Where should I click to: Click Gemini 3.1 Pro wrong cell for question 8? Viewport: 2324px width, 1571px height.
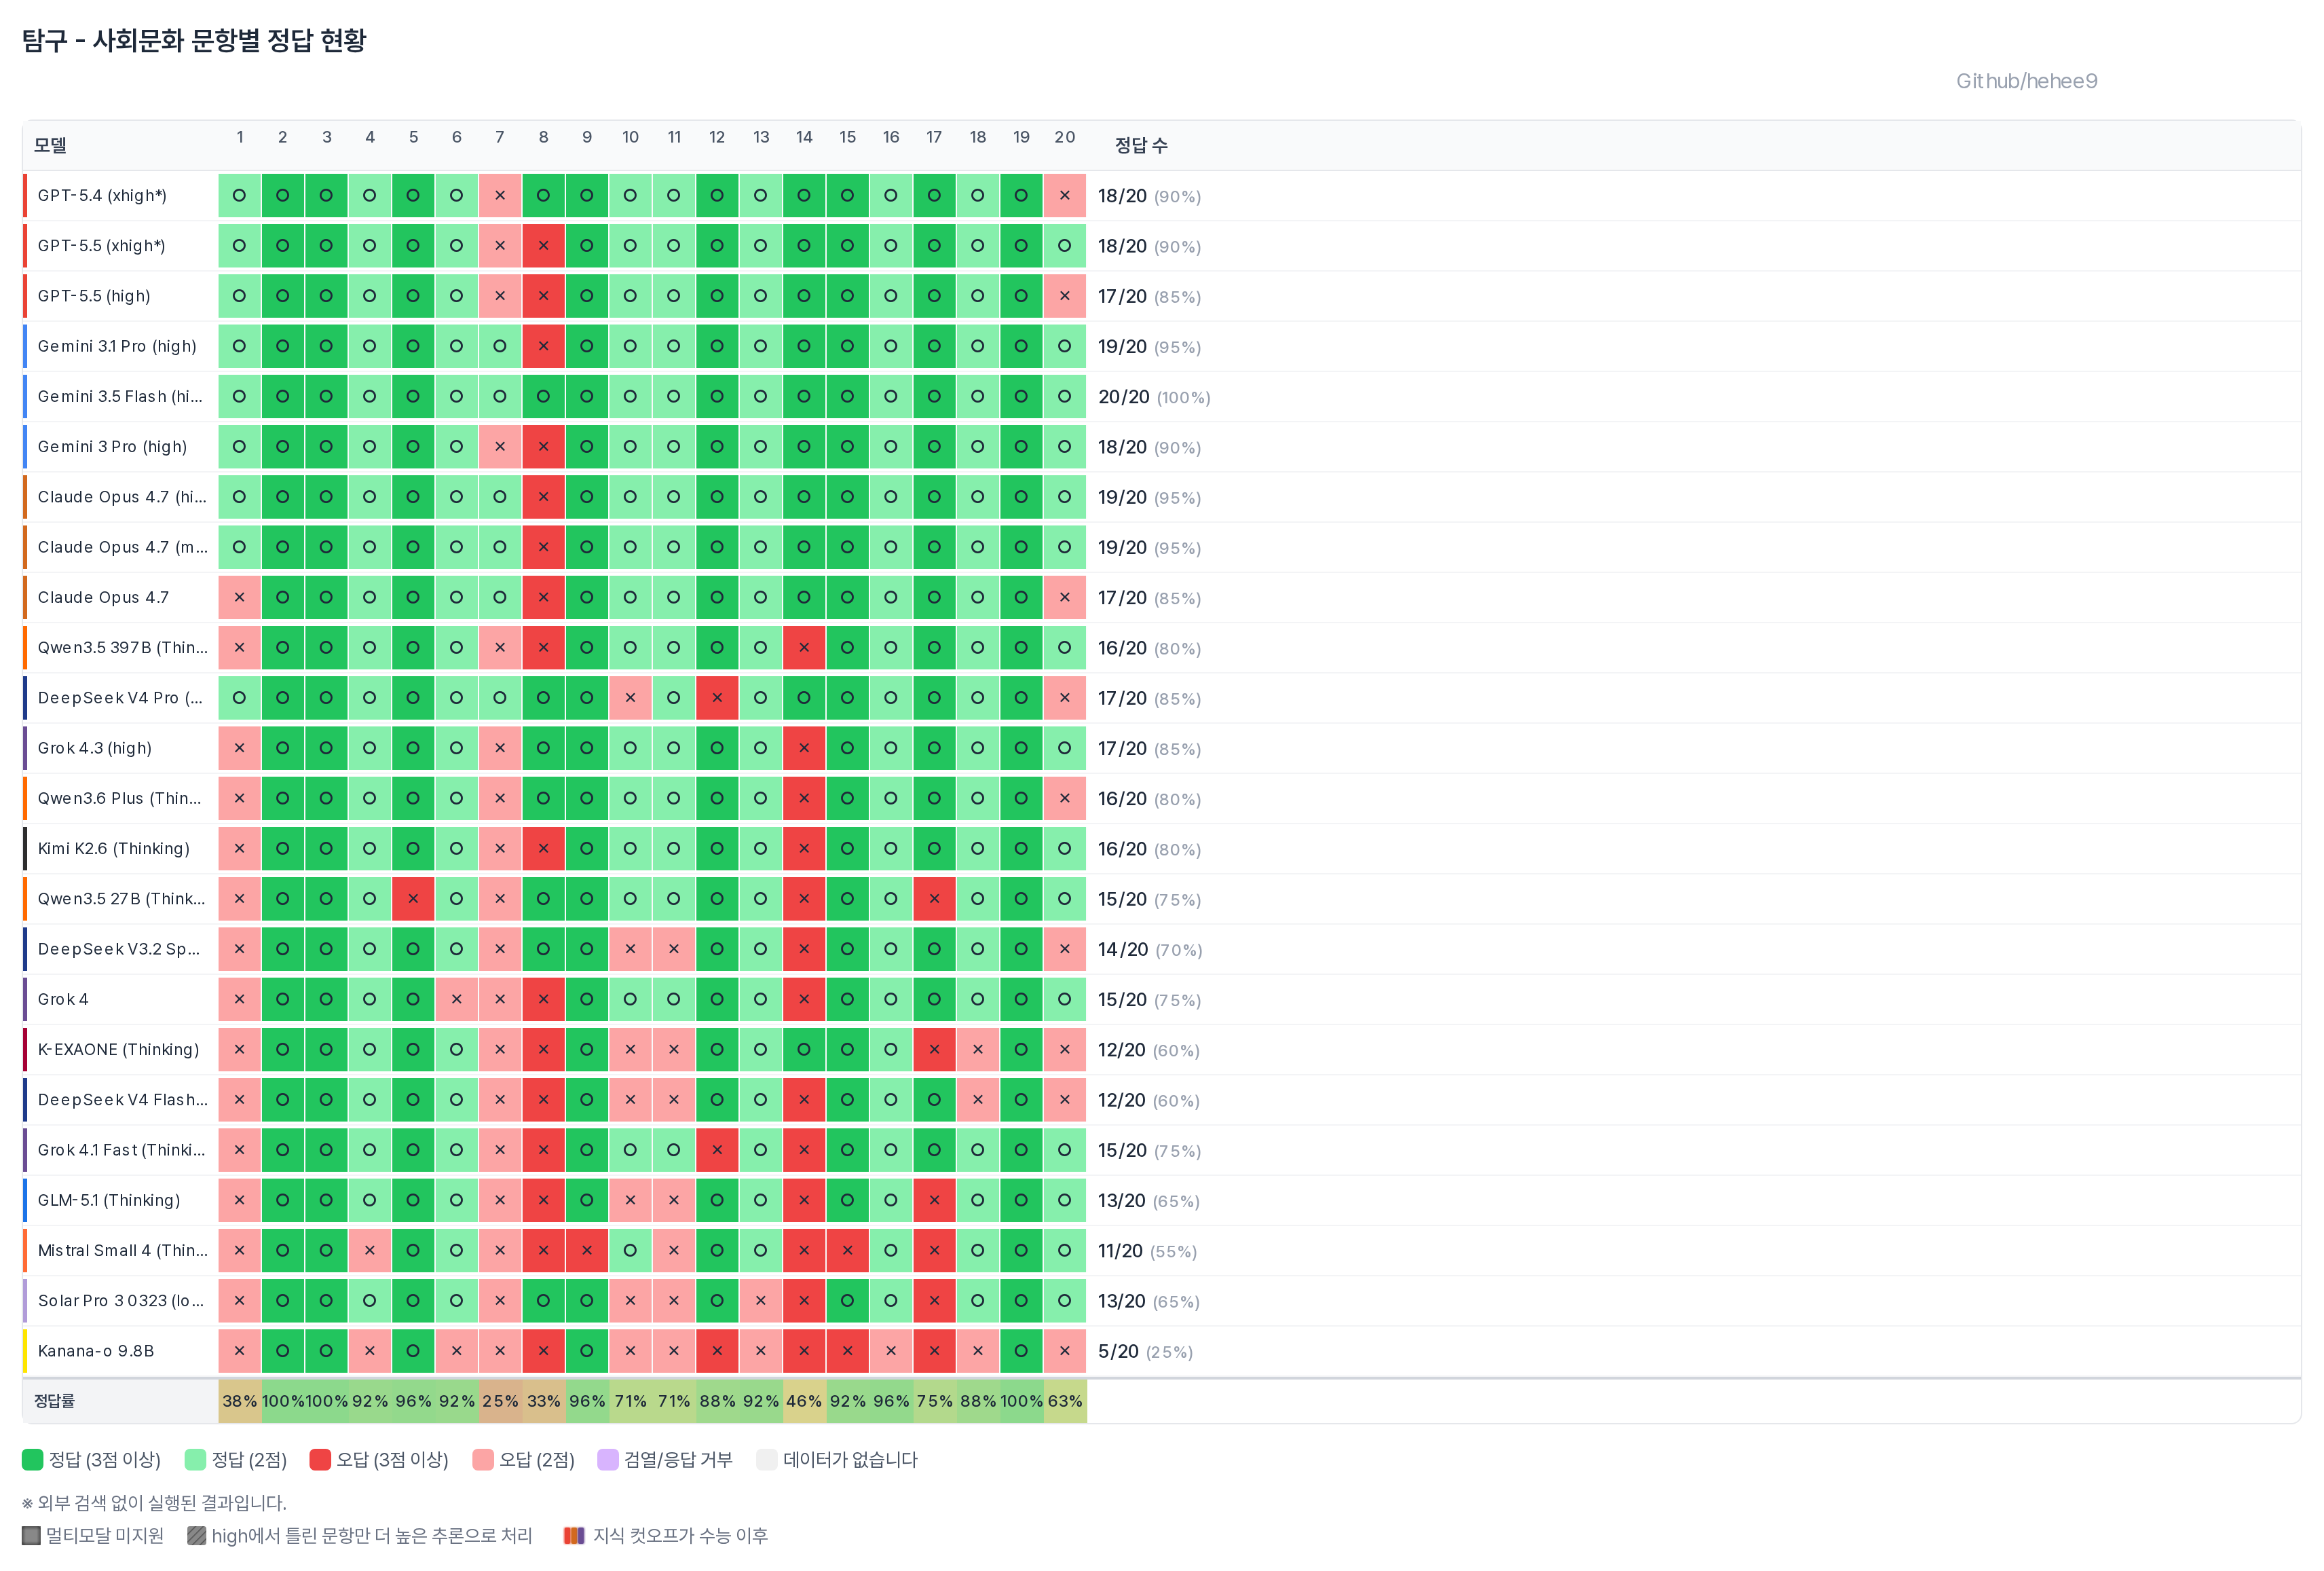pyautogui.click(x=544, y=346)
